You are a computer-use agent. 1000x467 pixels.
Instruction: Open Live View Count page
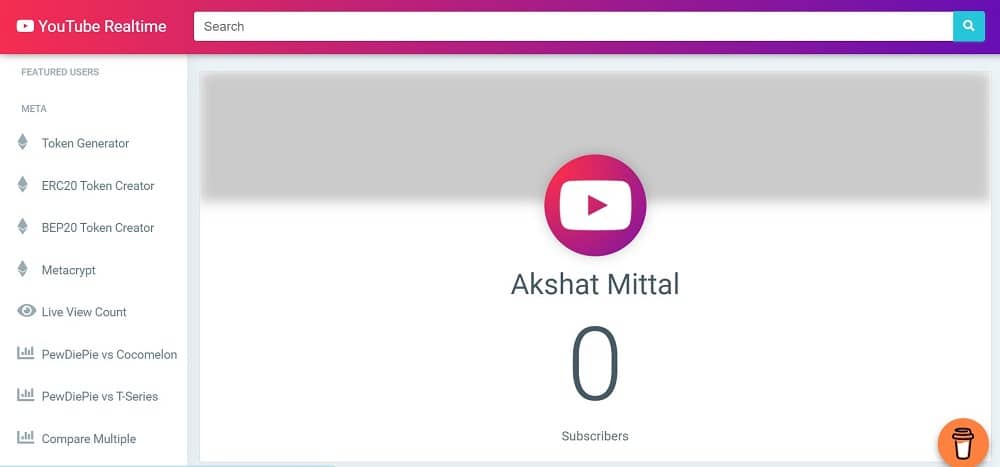pos(84,312)
